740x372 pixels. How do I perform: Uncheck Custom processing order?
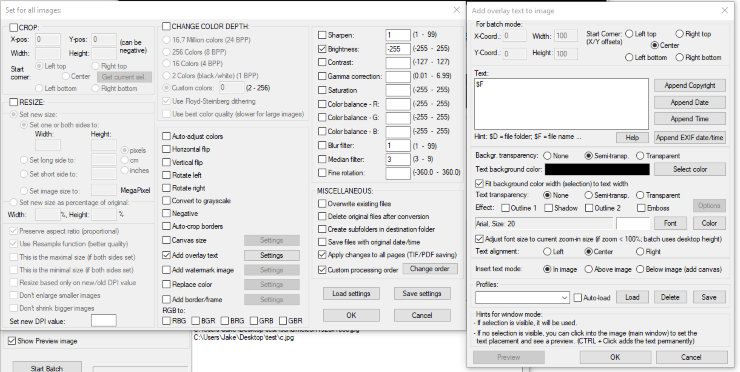pos(322,270)
